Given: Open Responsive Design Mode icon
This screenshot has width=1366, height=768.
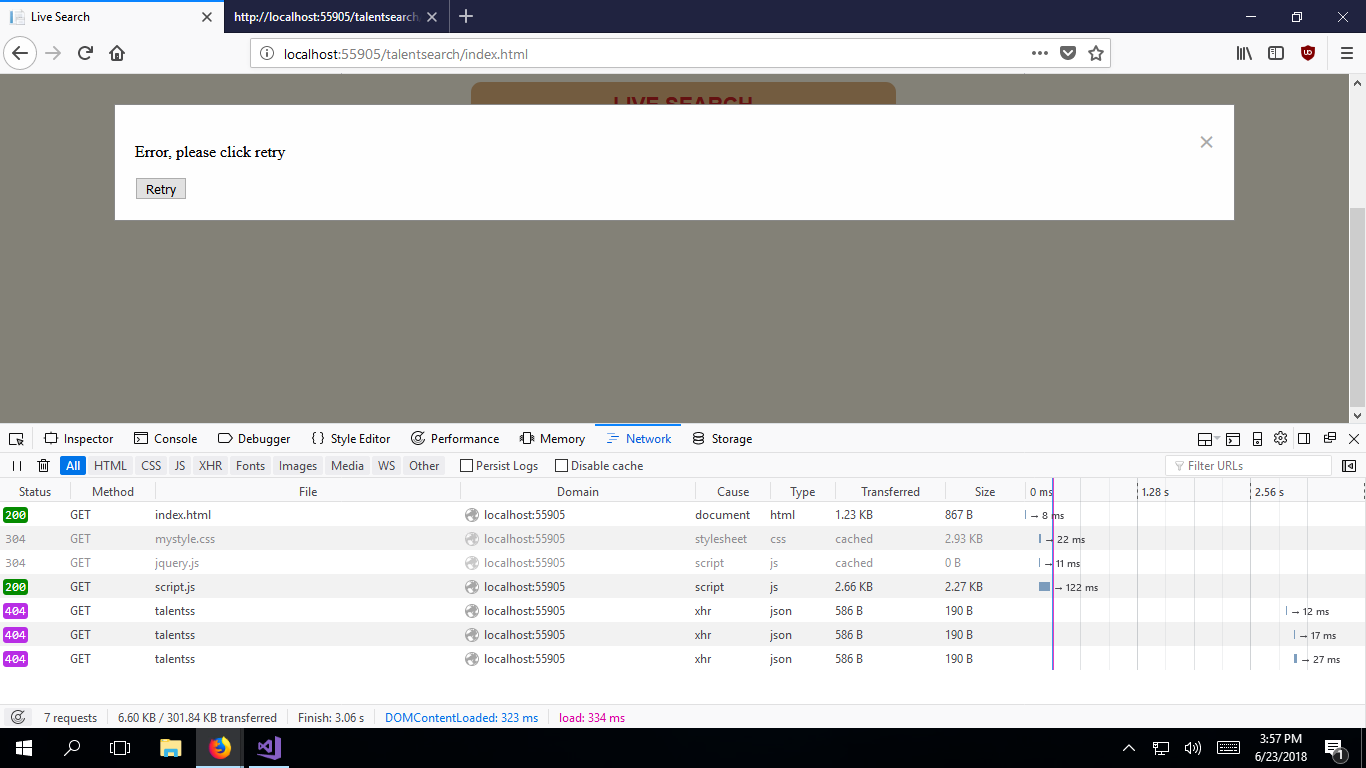Looking at the screenshot, I should 1257,439.
